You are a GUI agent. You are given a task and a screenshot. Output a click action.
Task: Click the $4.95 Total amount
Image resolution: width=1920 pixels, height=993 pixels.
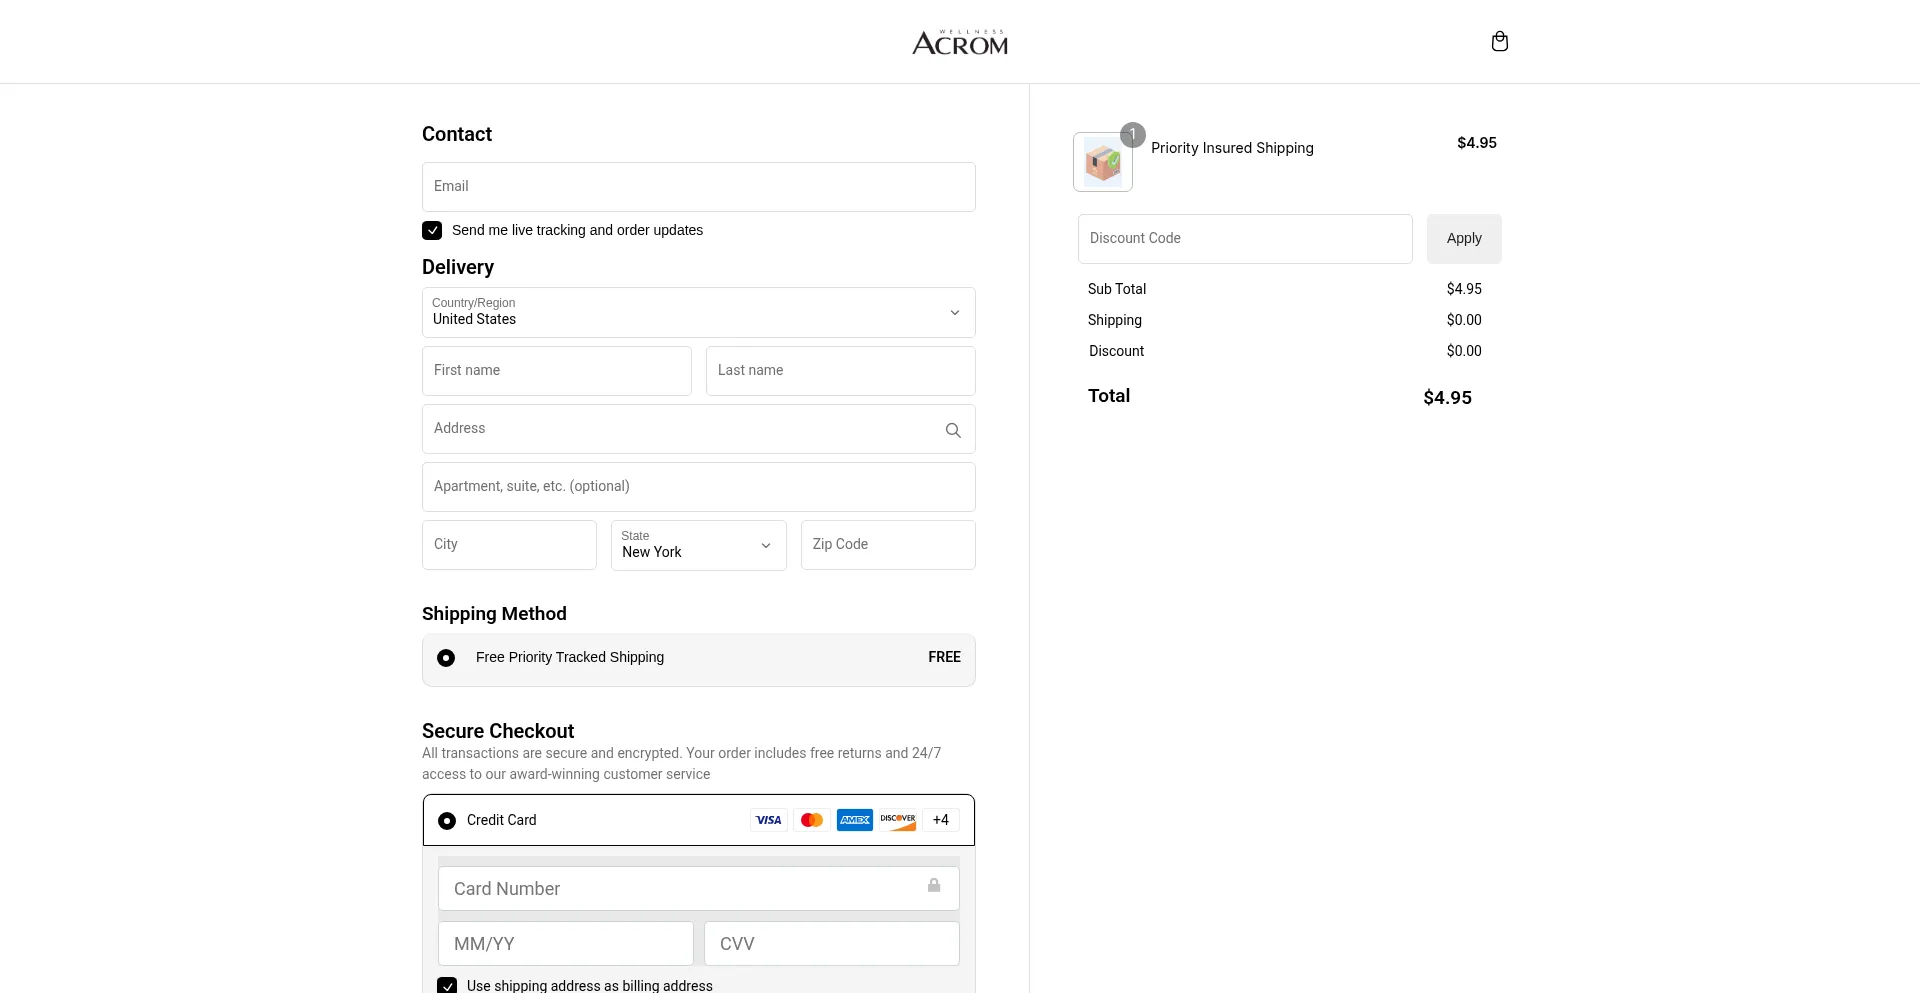(x=1447, y=398)
